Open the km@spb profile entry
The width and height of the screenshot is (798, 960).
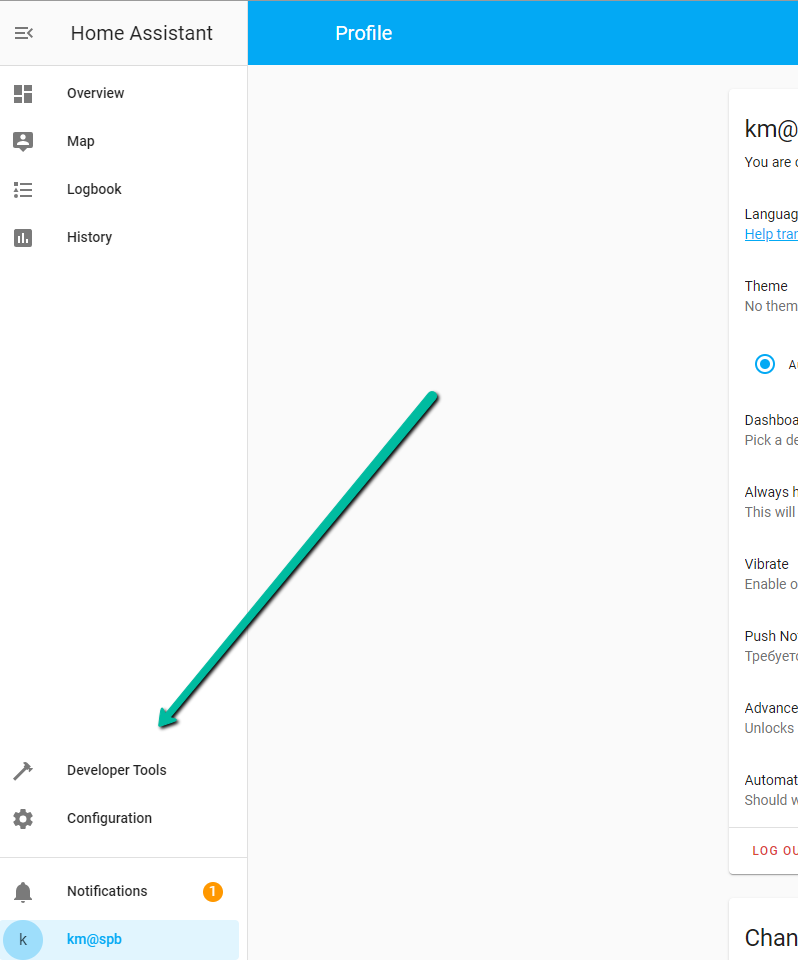tap(94, 939)
